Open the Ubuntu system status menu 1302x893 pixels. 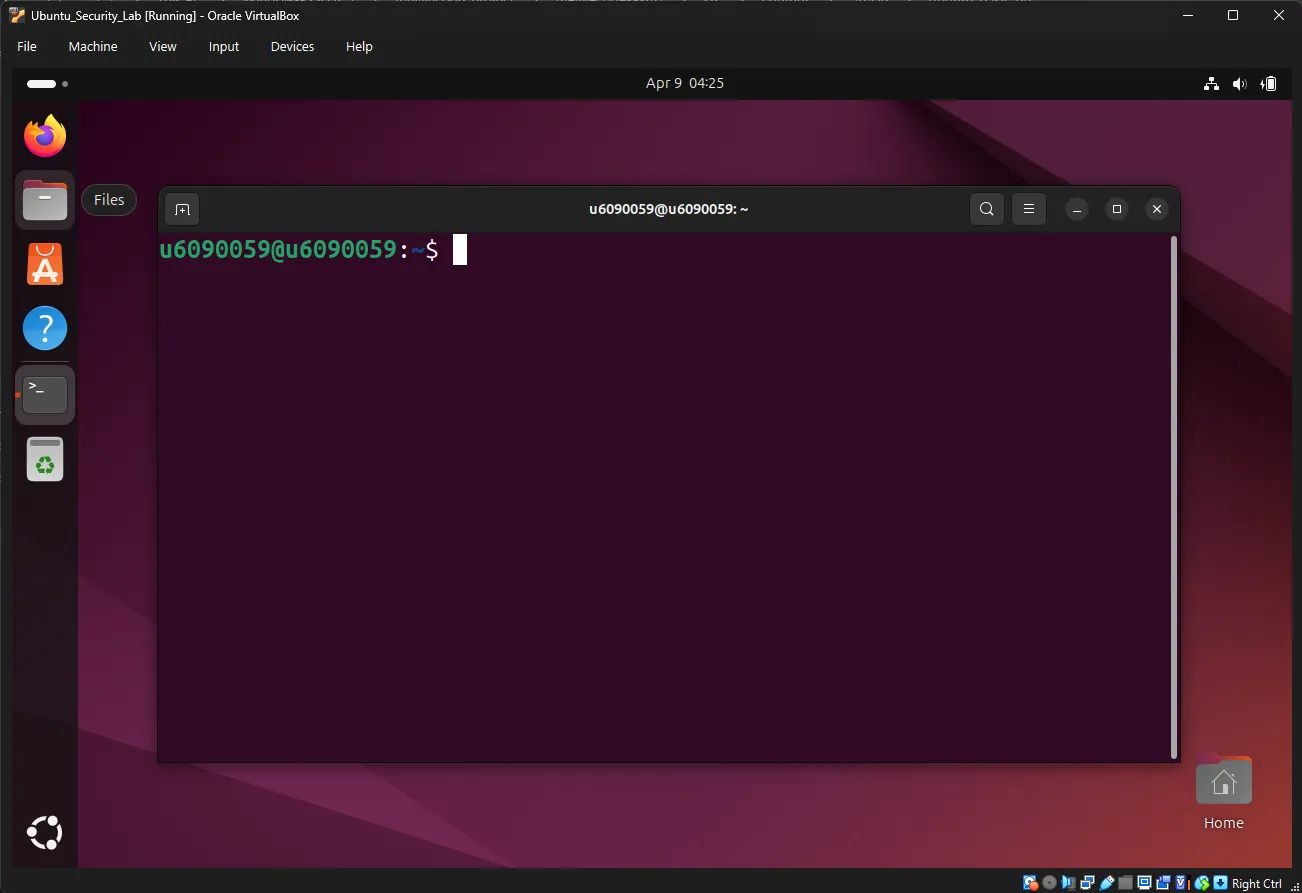1240,83
